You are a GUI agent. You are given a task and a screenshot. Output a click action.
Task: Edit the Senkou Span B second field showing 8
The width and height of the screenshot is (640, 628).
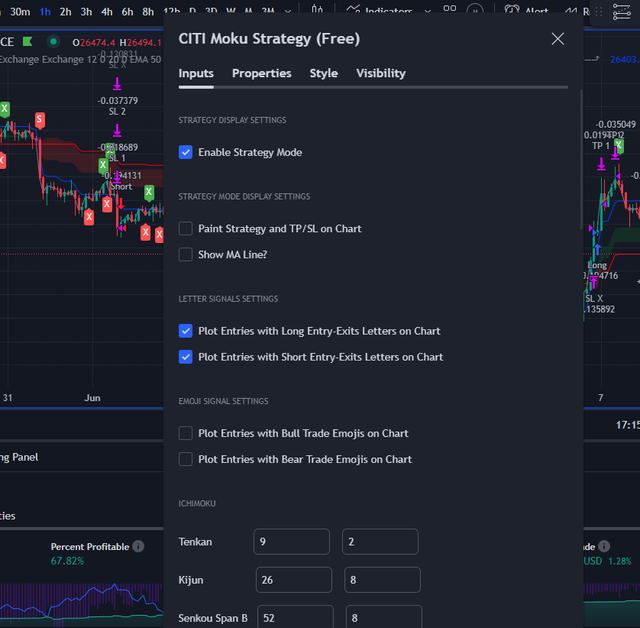click(384, 617)
